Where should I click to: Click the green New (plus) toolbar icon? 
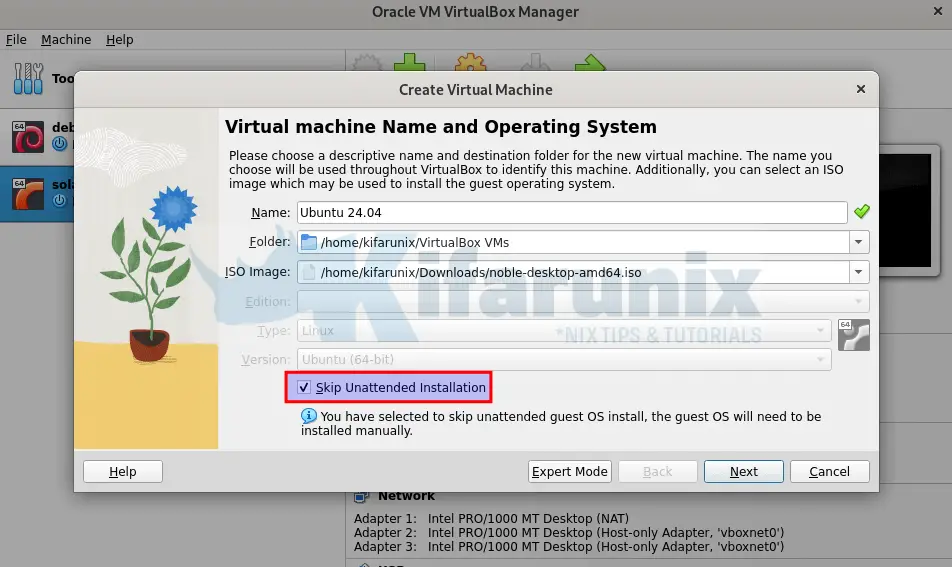[410, 63]
